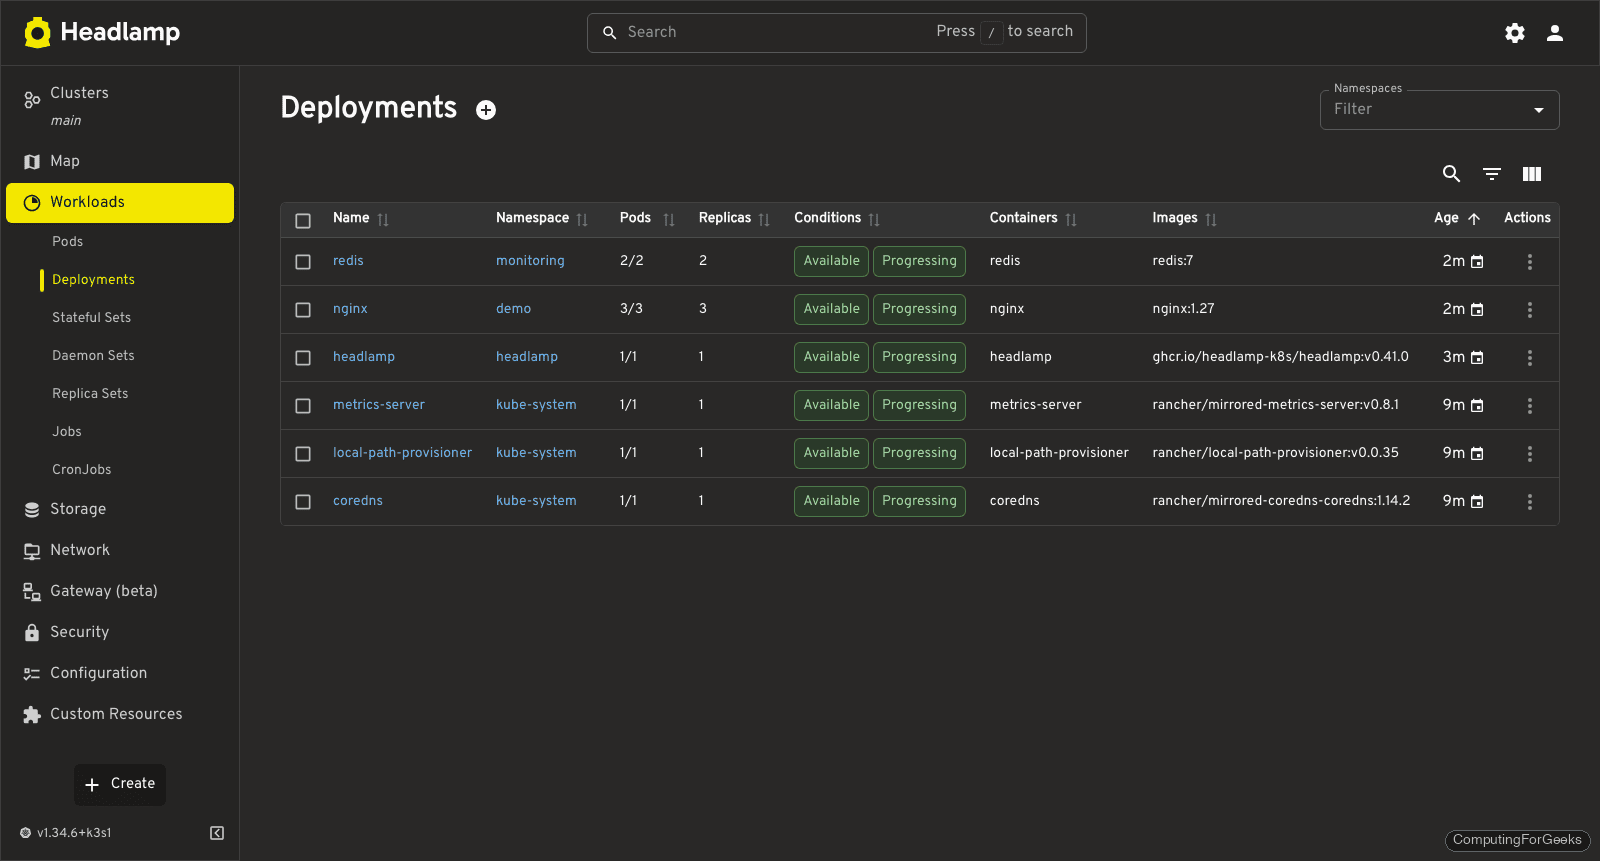This screenshot has width=1600, height=861.
Task: Go to CronJobs under Workloads
Action: [x=82, y=470]
